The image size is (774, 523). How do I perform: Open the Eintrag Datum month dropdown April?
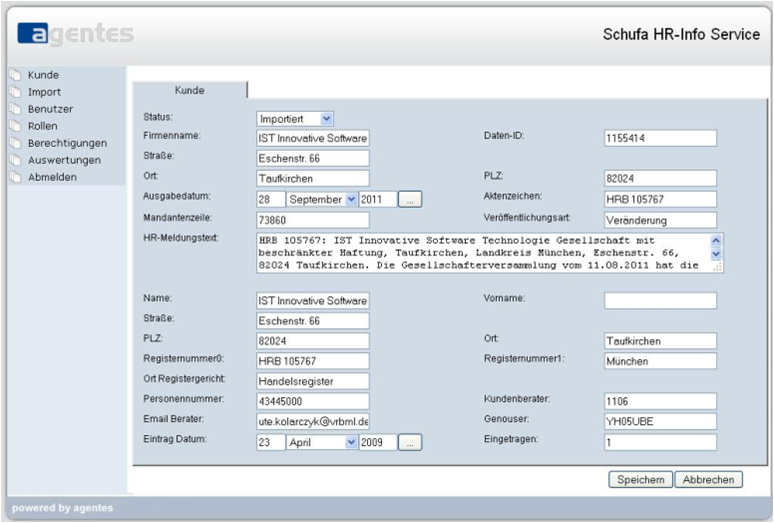322,442
